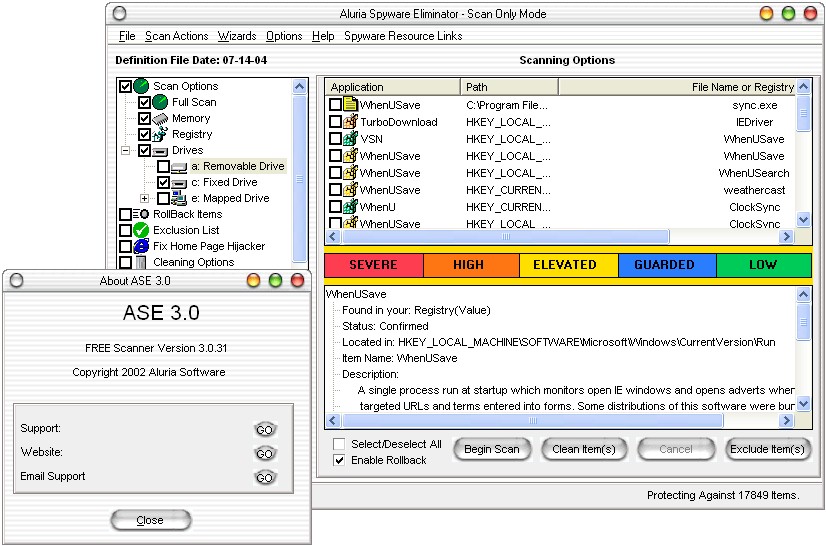
Task: Enable the RollBack Items checkbox
Action: coord(125,214)
